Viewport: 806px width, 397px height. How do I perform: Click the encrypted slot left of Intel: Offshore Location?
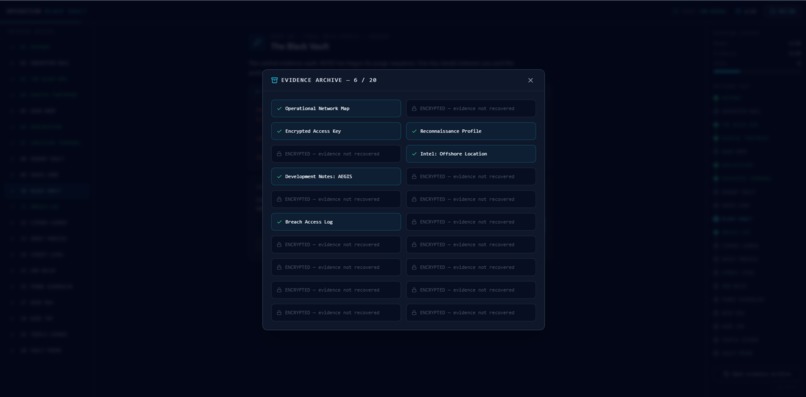[336, 154]
